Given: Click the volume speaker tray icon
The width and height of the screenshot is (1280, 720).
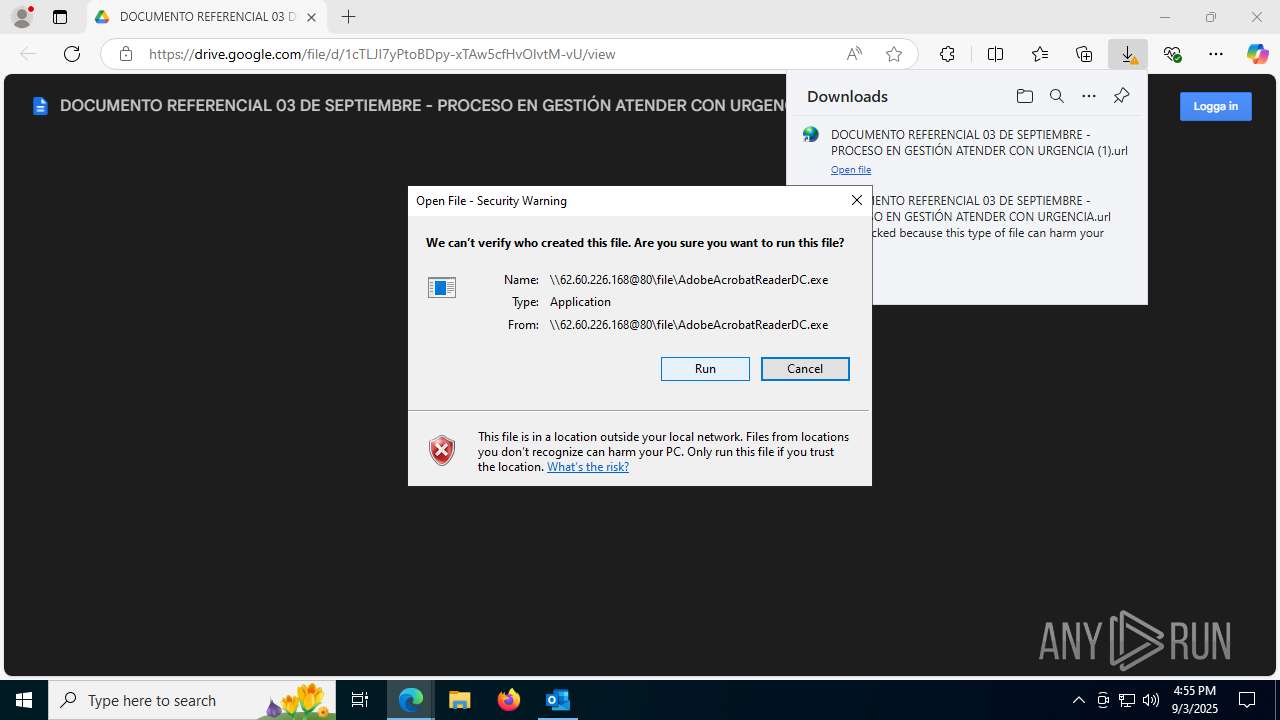Looking at the screenshot, I should point(1151,700).
